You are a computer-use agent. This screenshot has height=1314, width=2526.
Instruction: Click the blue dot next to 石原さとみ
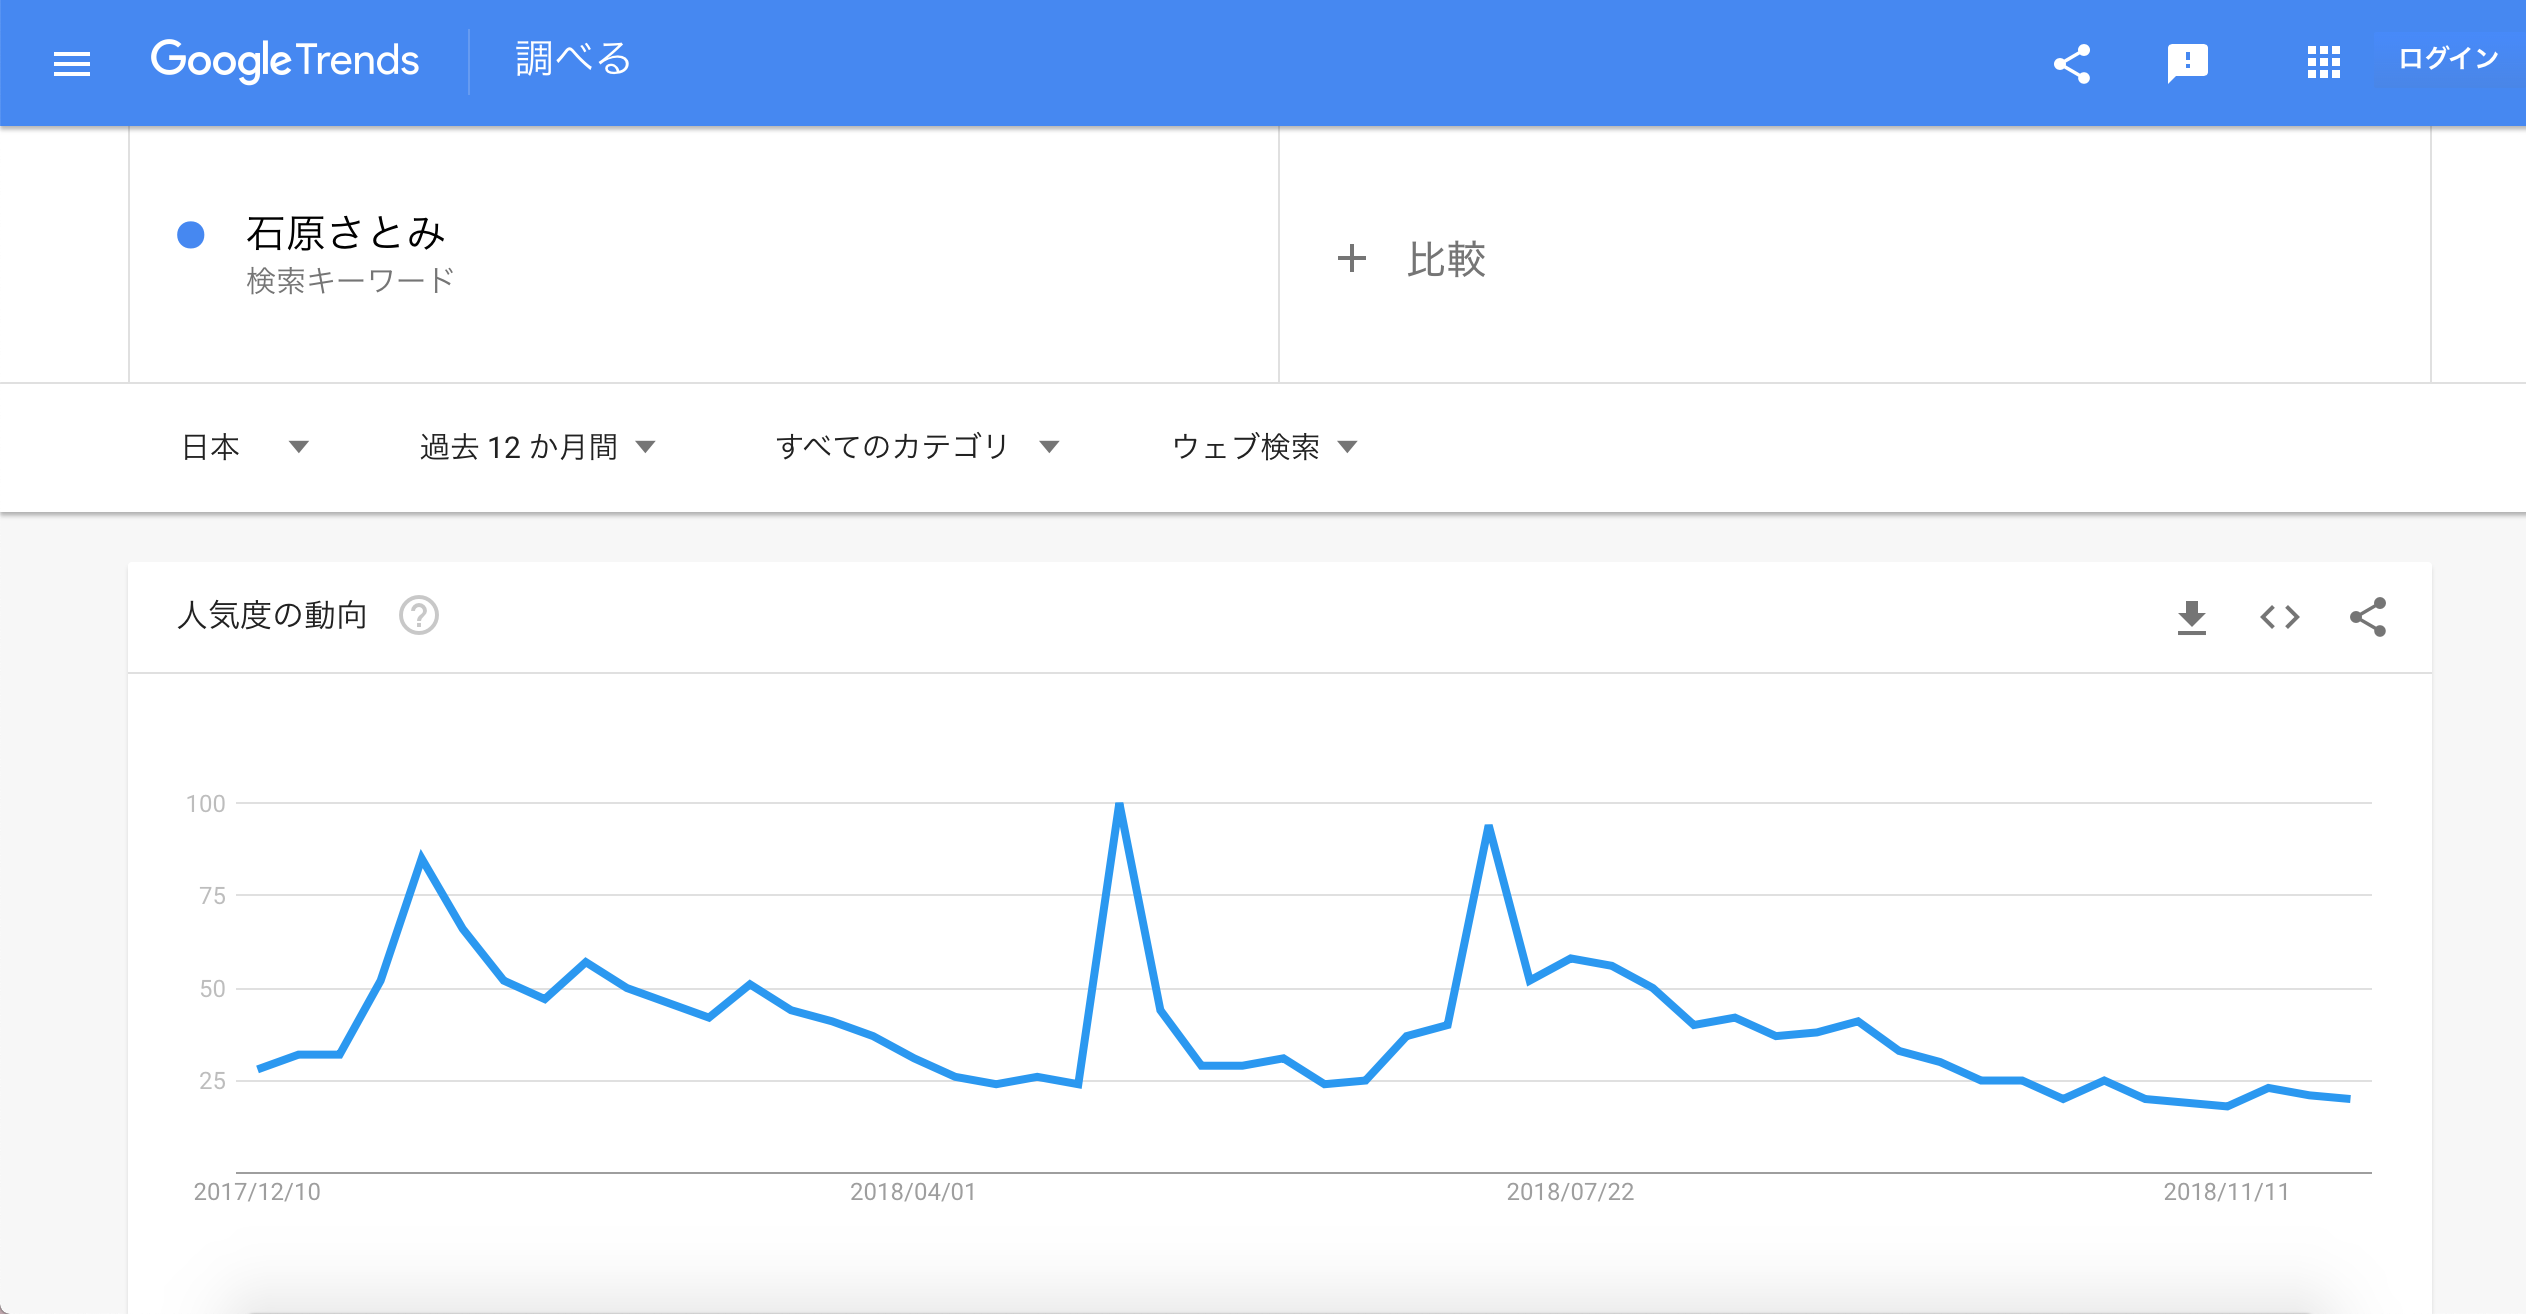(x=190, y=235)
